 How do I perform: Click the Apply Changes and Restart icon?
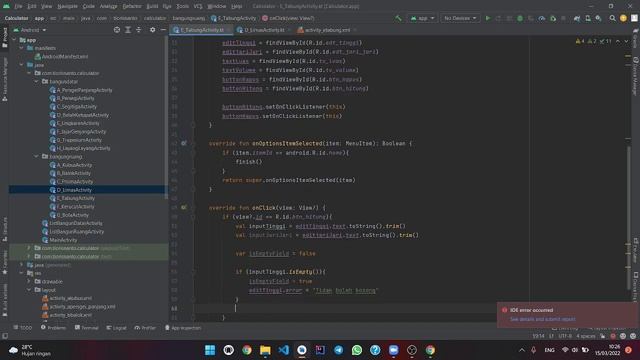click(x=498, y=18)
